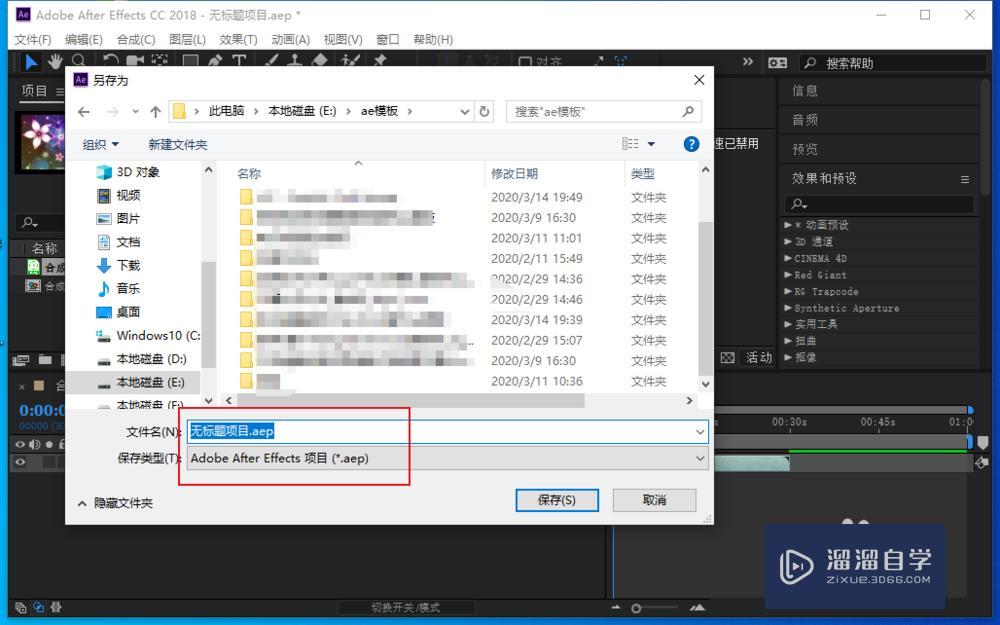The width and height of the screenshot is (1000, 625).
Task: Select the Eraser tool
Action: tap(319, 62)
